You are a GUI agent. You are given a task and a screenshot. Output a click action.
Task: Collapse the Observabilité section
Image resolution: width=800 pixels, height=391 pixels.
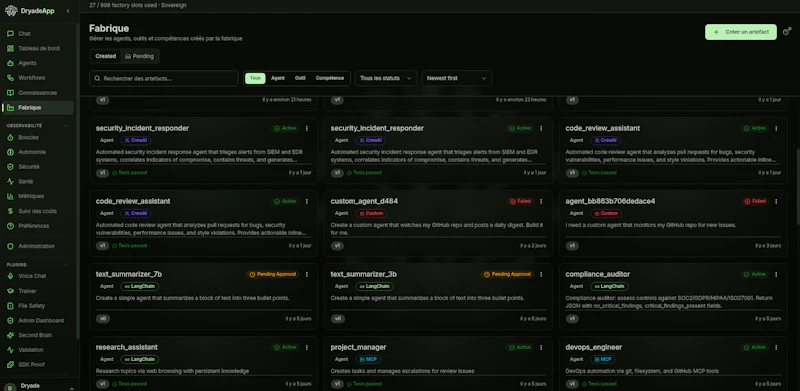66,125
